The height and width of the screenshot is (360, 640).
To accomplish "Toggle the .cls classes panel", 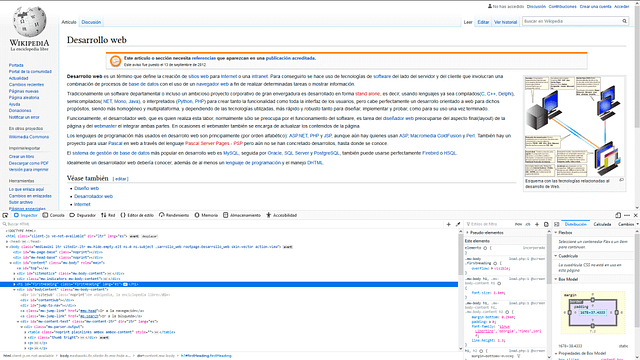I will [x=528, y=224].
